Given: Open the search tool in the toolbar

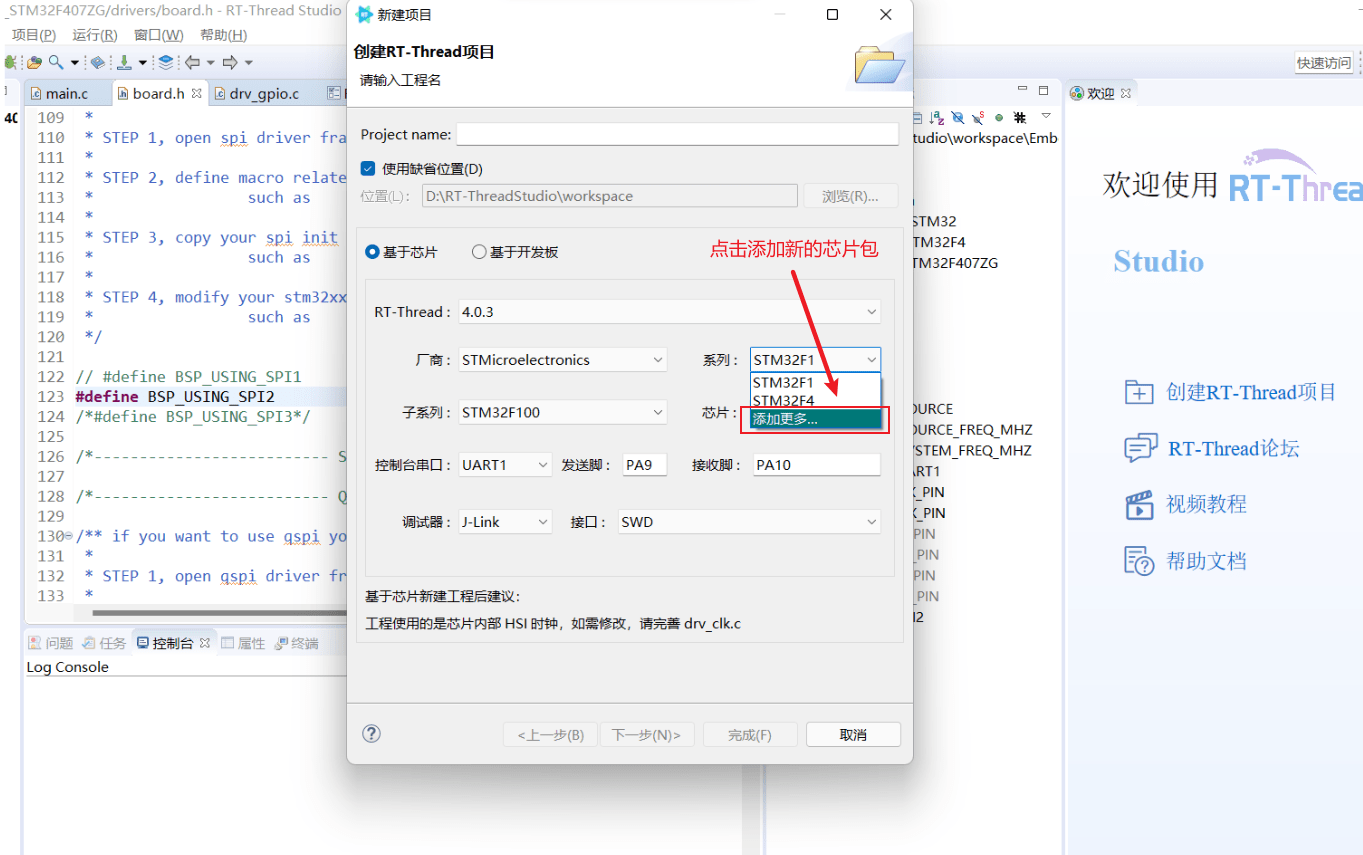Looking at the screenshot, I should click(x=54, y=62).
